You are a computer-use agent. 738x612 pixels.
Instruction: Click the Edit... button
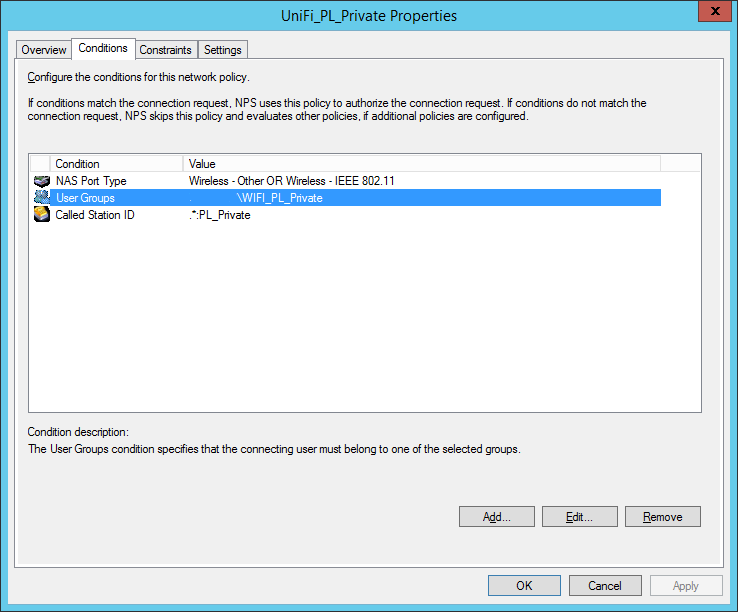(x=579, y=517)
